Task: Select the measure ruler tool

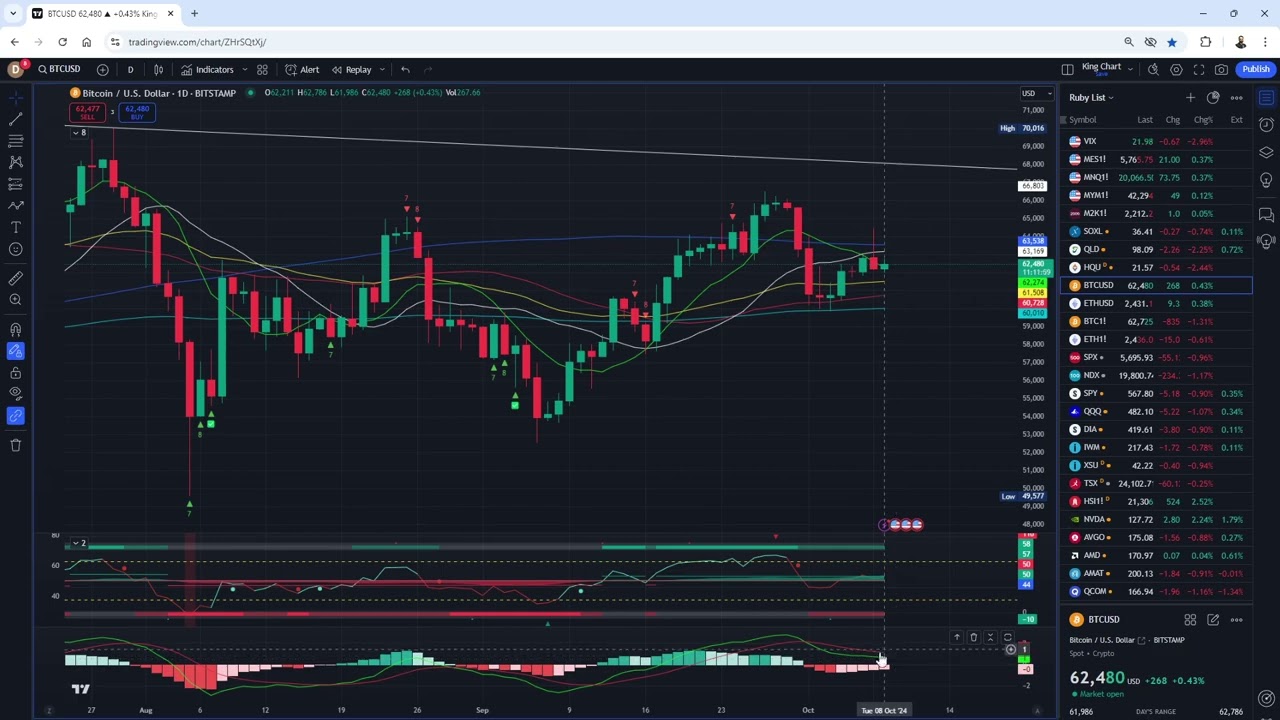Action: 16,278
